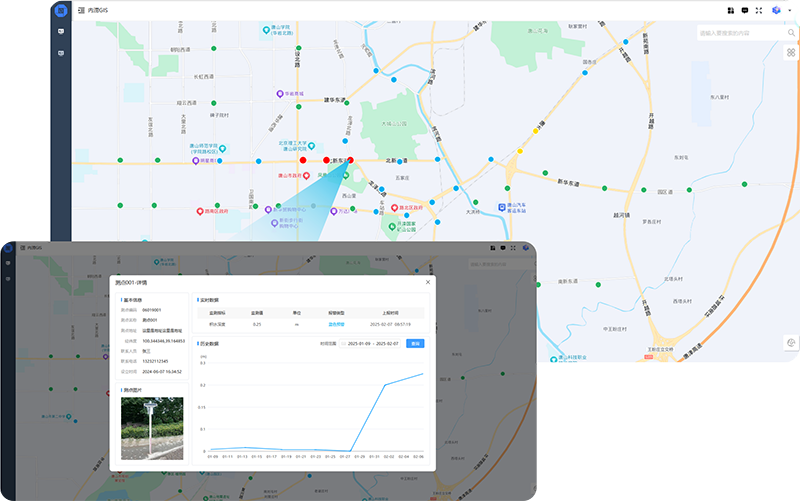The height and width of the screenshot is (501, 800).
Task: Open the messages chat icon in top bar
Action: tap(744, 10)
